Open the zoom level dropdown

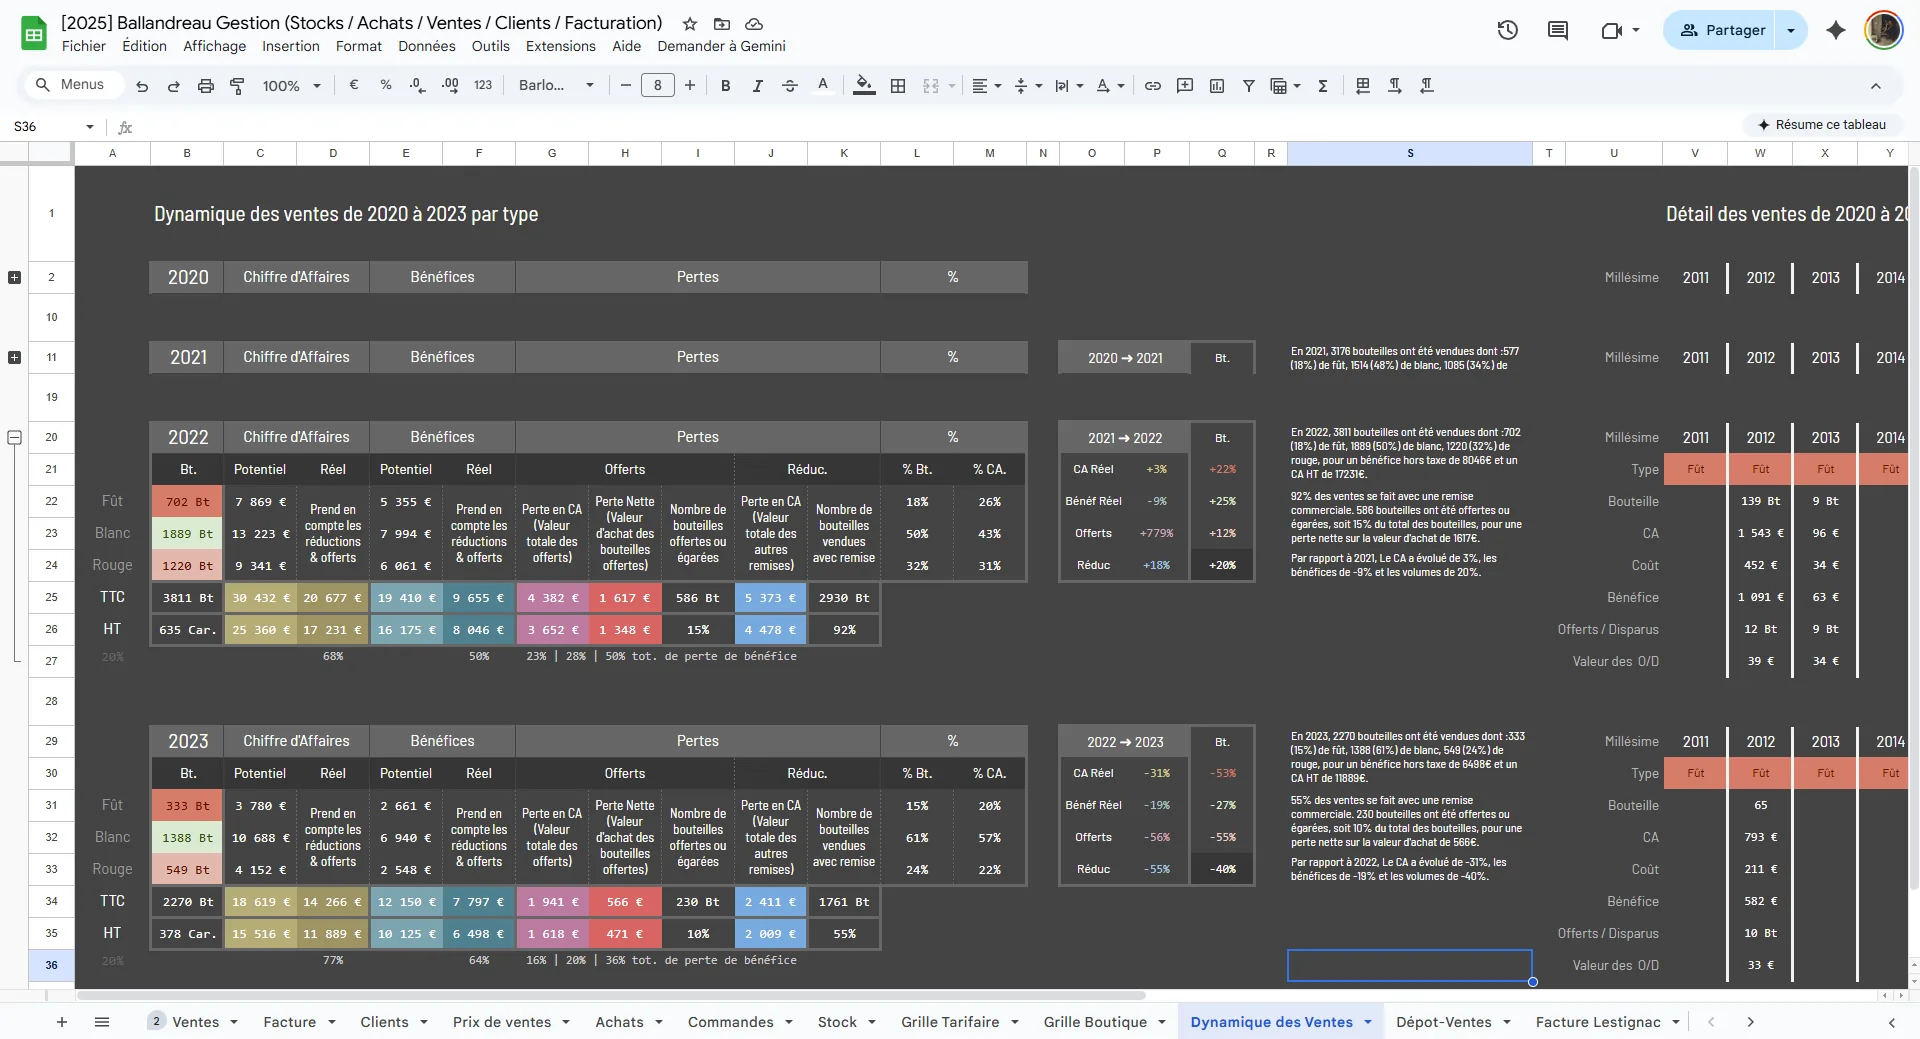(x=291, y=86)
